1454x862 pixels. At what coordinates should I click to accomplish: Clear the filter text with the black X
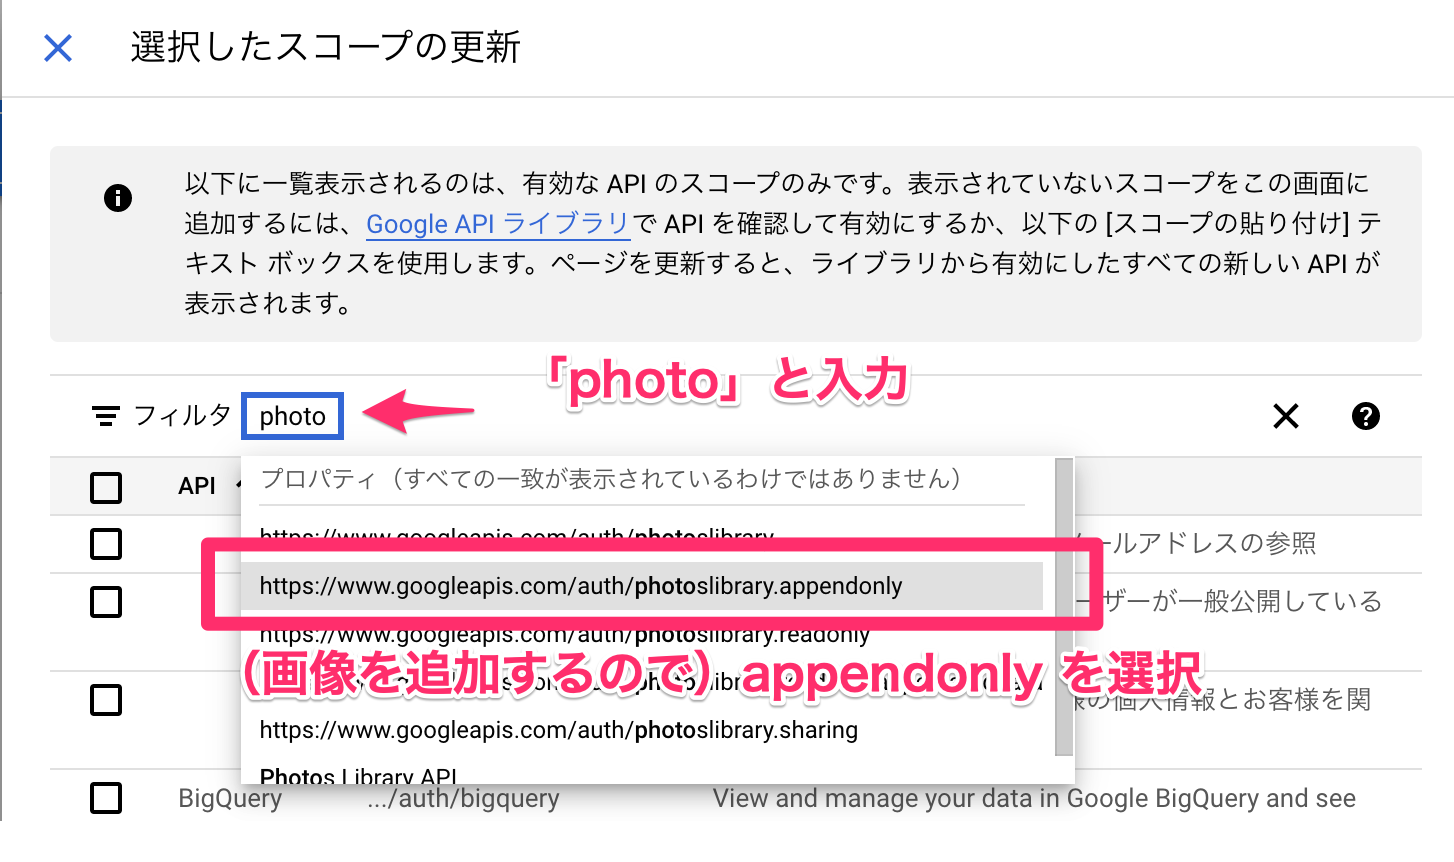pyautogui.click(x=1286, y=416)
